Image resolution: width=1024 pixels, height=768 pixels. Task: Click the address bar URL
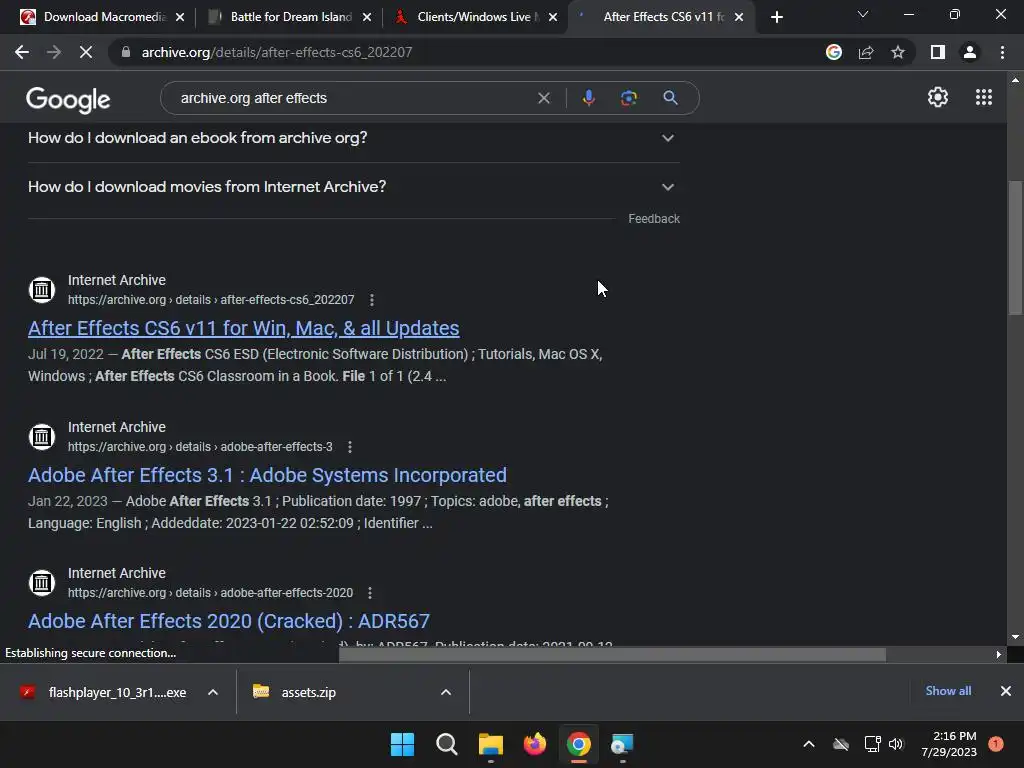point(277,52)
